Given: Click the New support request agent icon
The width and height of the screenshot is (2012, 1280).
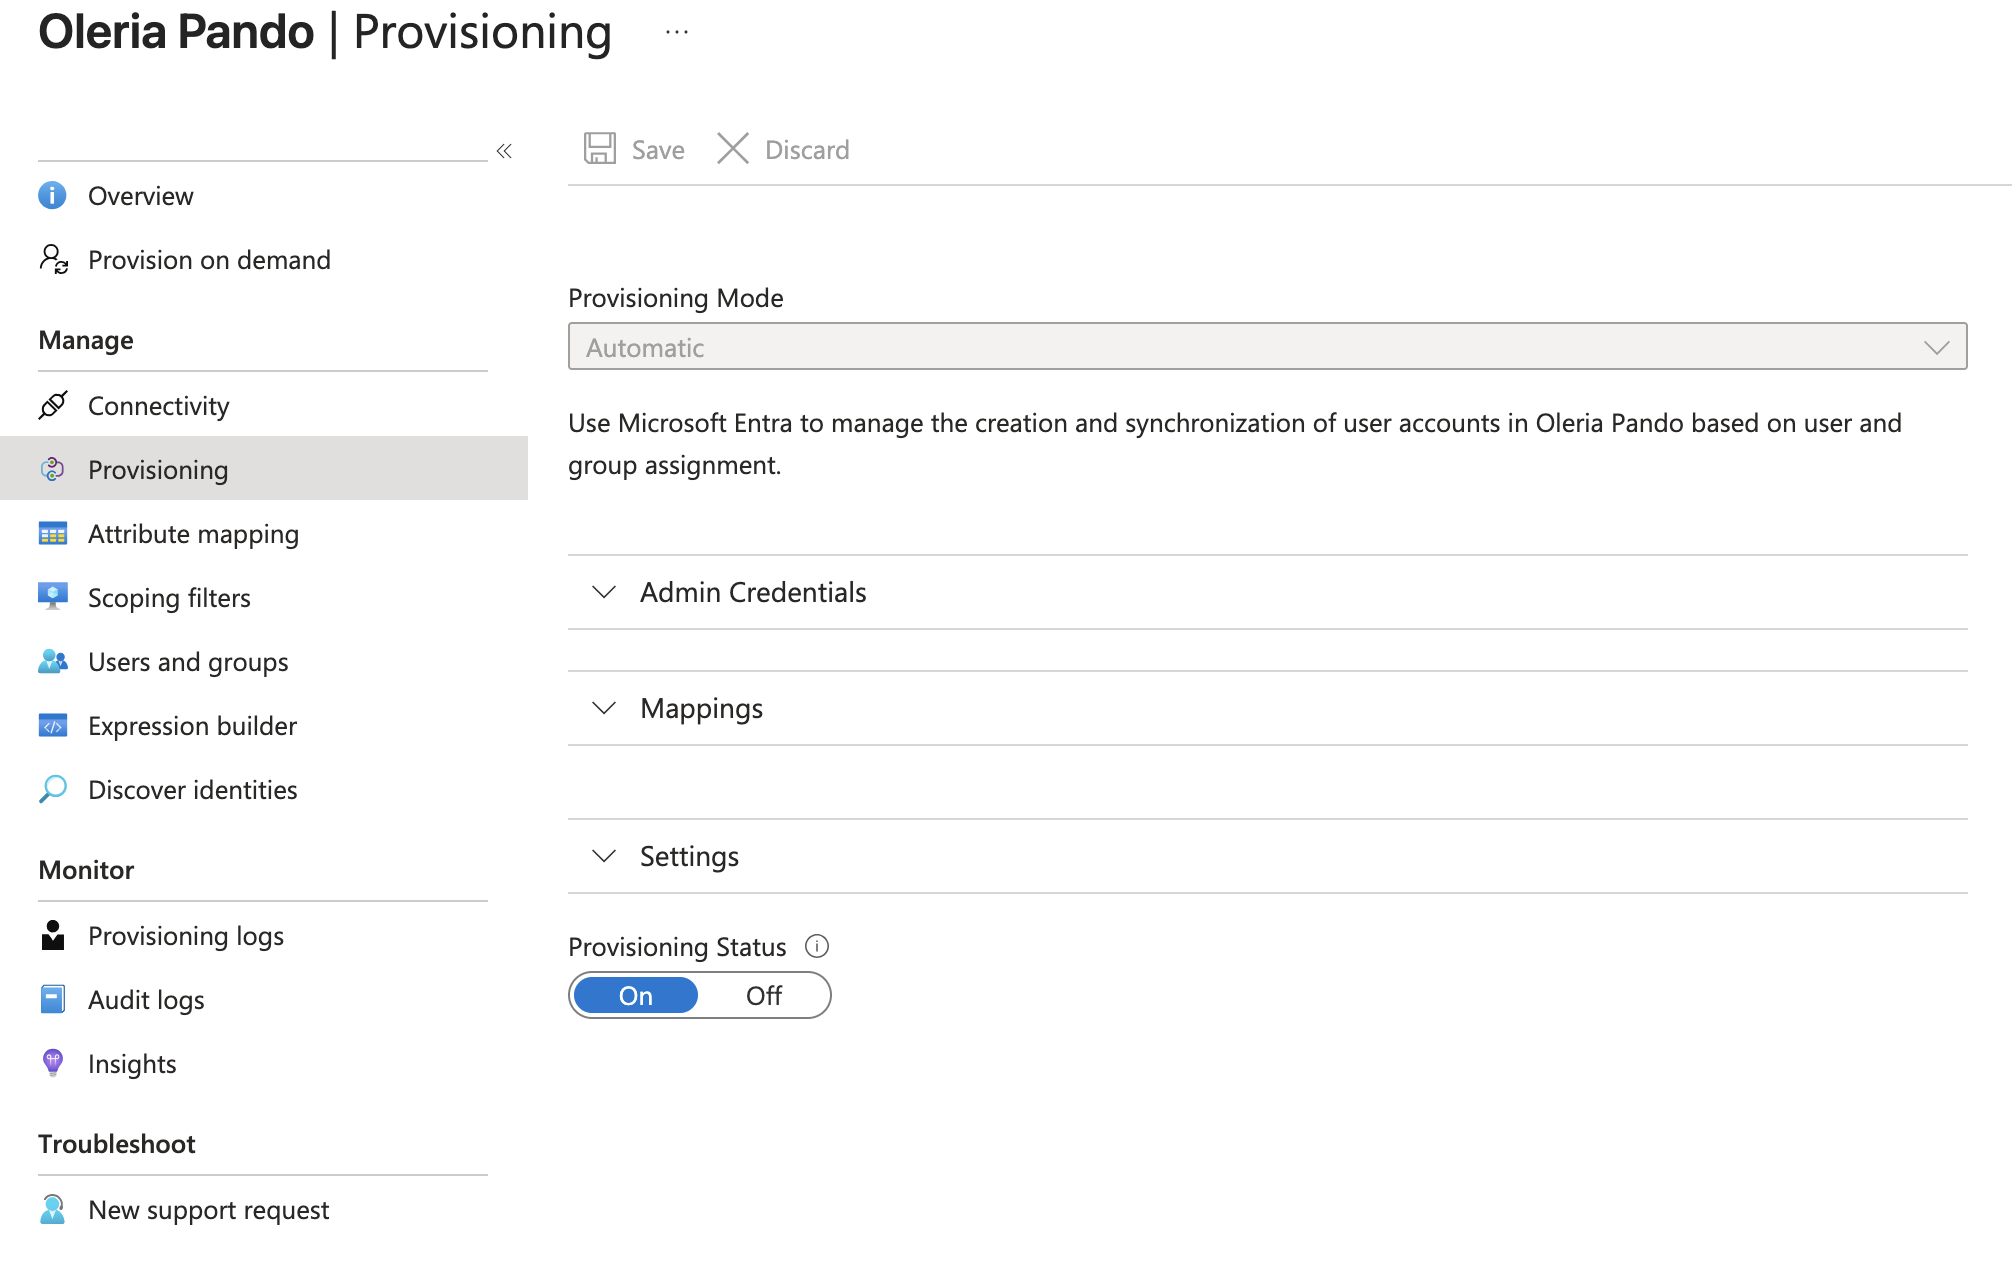Looking at the screenshot, I should click(53, 1209).
